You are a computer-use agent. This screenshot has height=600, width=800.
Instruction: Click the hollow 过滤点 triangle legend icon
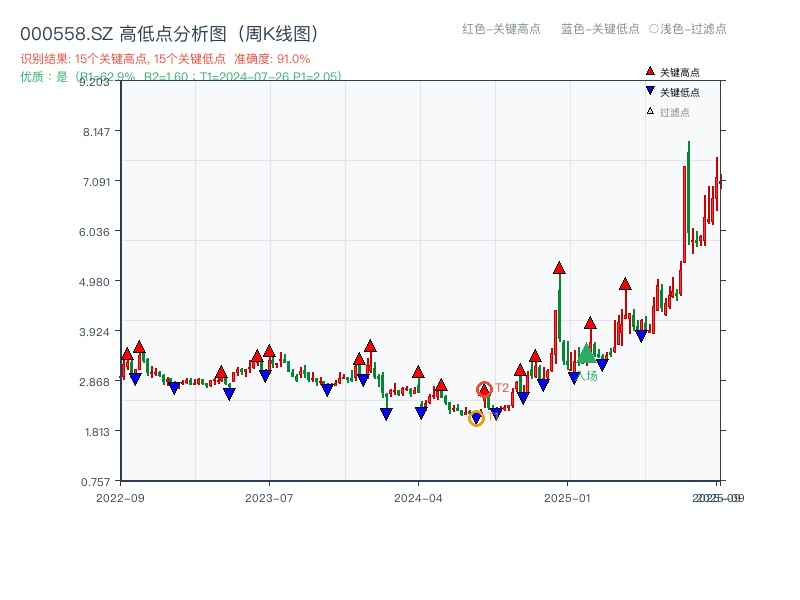click(x=650, y=111)
